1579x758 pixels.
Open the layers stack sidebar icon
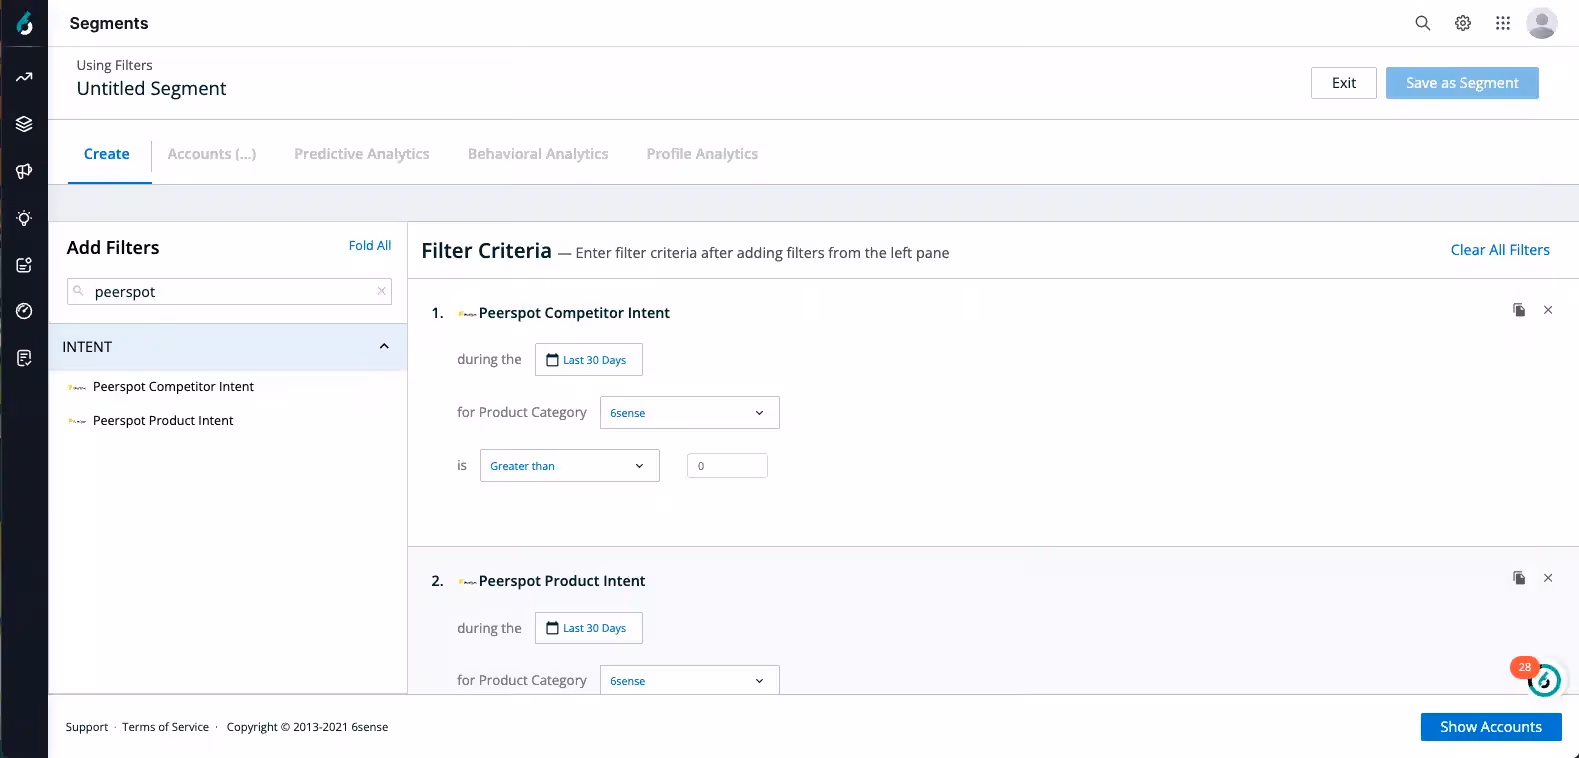coord(24,124)
